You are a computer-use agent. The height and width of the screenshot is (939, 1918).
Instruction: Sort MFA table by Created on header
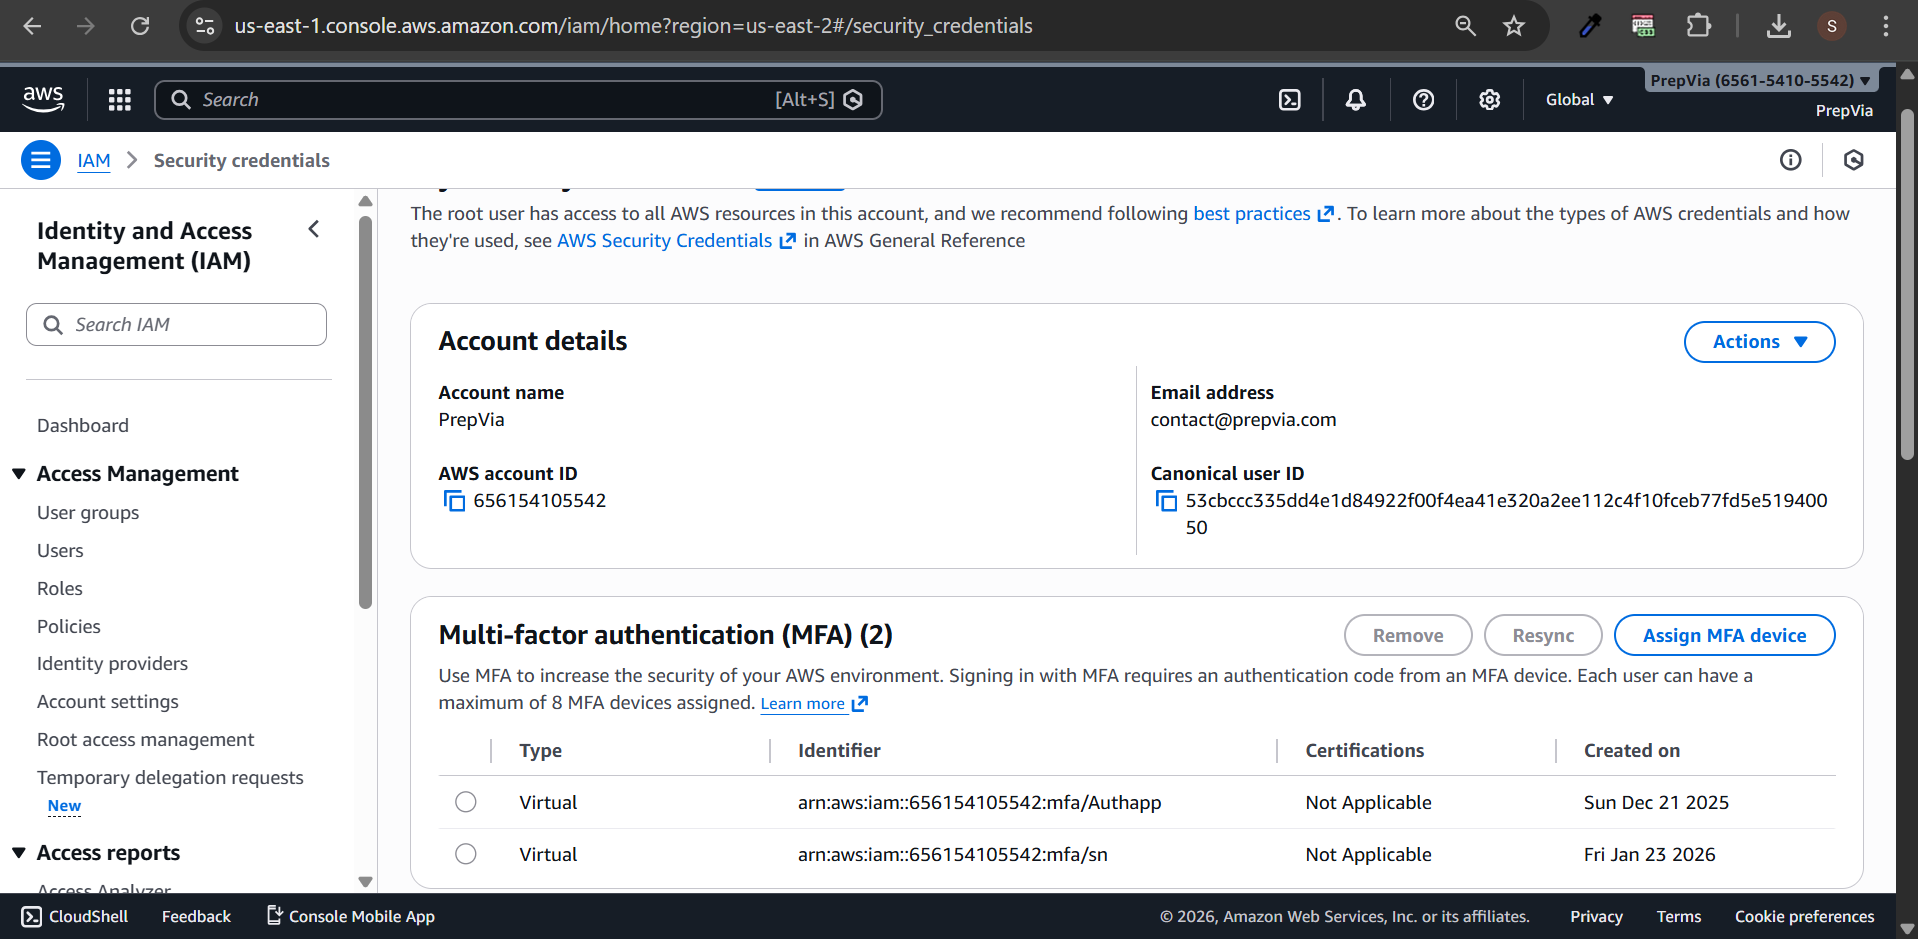click(1632, 751)
